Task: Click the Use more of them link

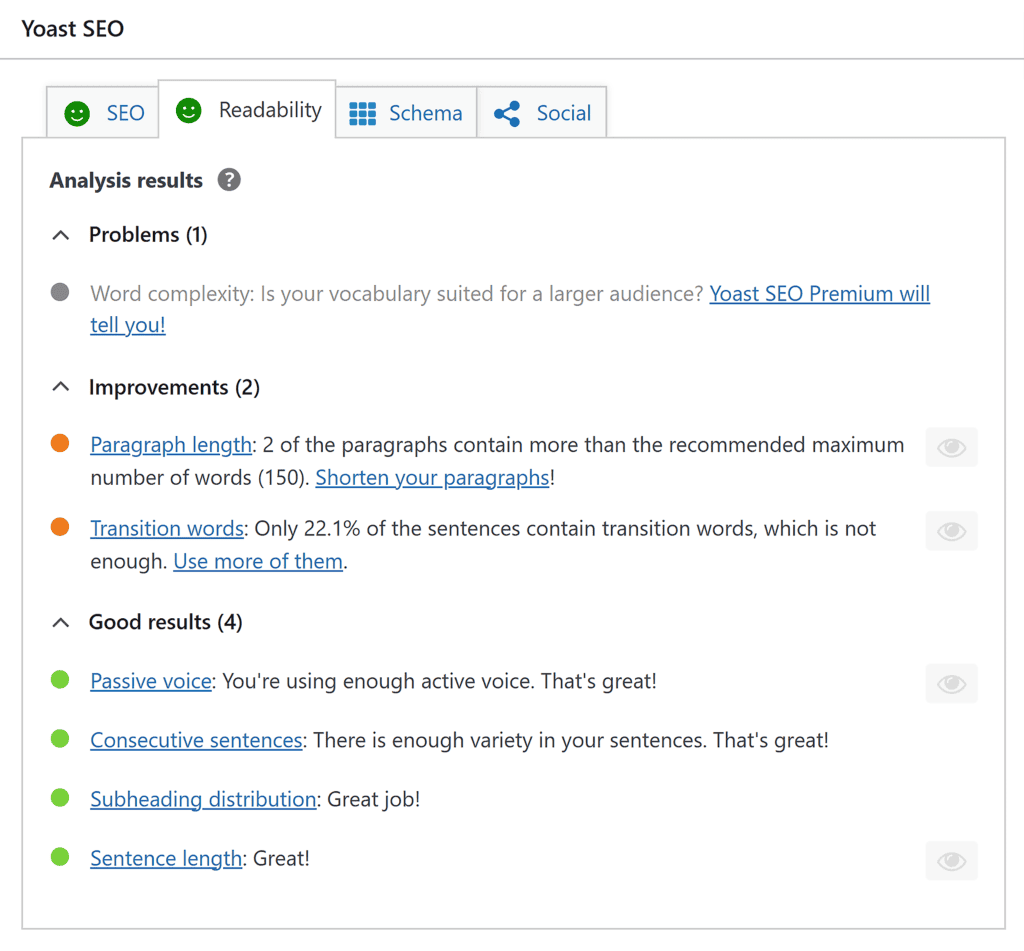Action: coord(258,562)
